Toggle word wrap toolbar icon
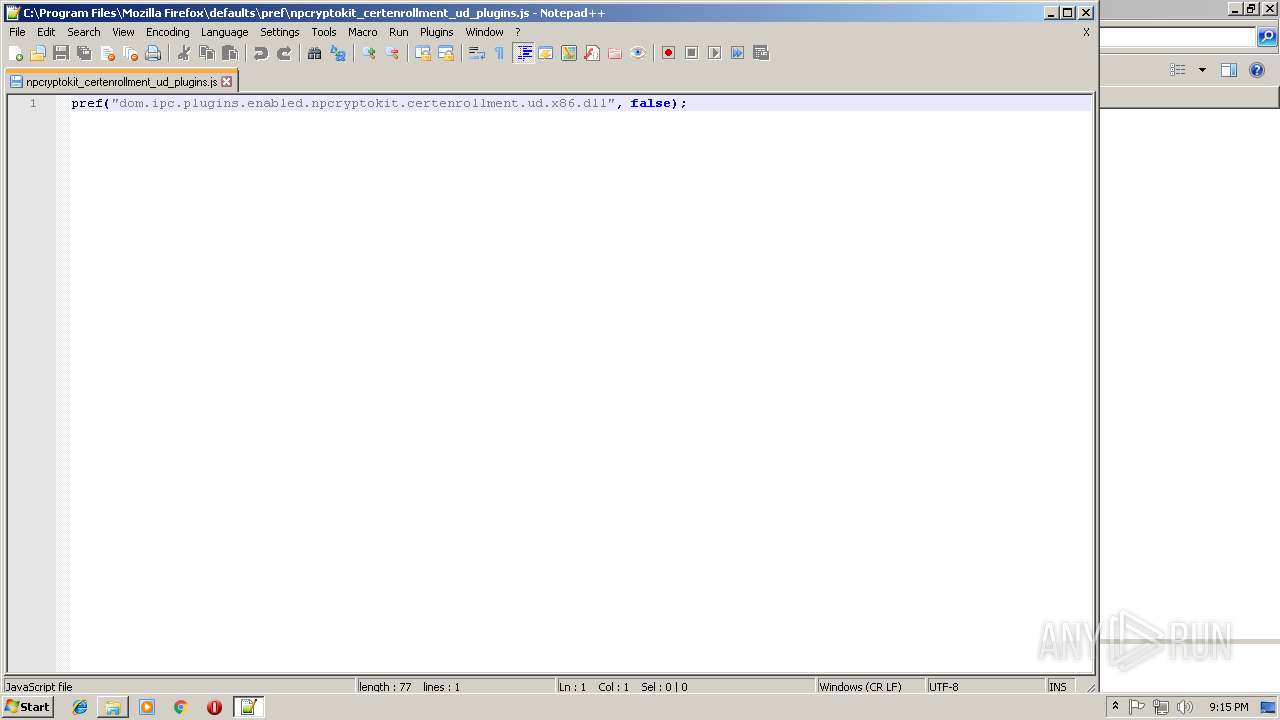The image size is (1280, 720). (476, 53)
